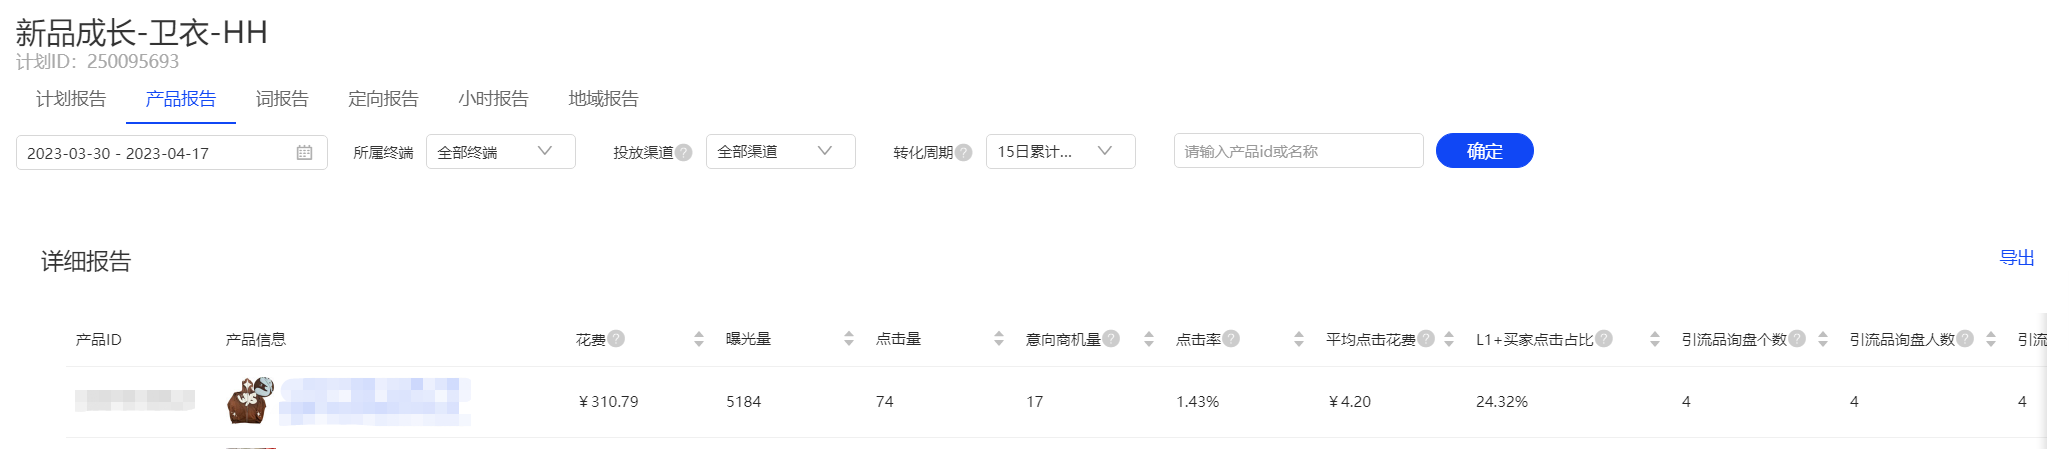Click the product thumbnail in first row
Image resolution: width=2069 pixels, height=449 pixels.
pos(250,401)
